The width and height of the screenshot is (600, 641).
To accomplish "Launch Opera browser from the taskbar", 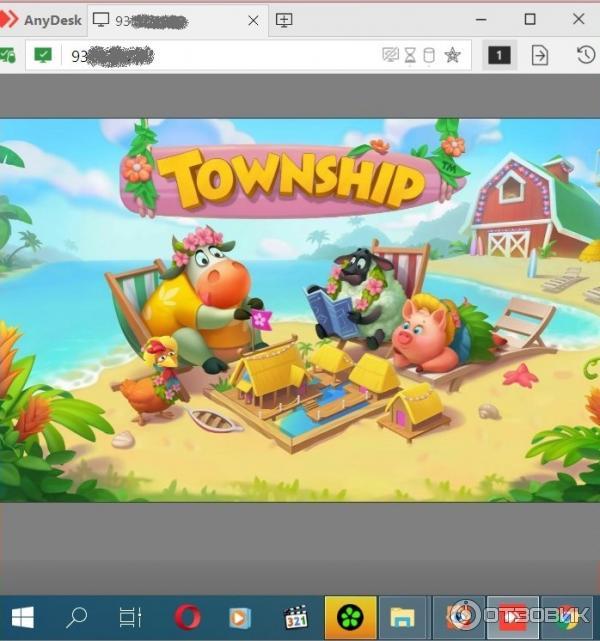I will point(187,617).
